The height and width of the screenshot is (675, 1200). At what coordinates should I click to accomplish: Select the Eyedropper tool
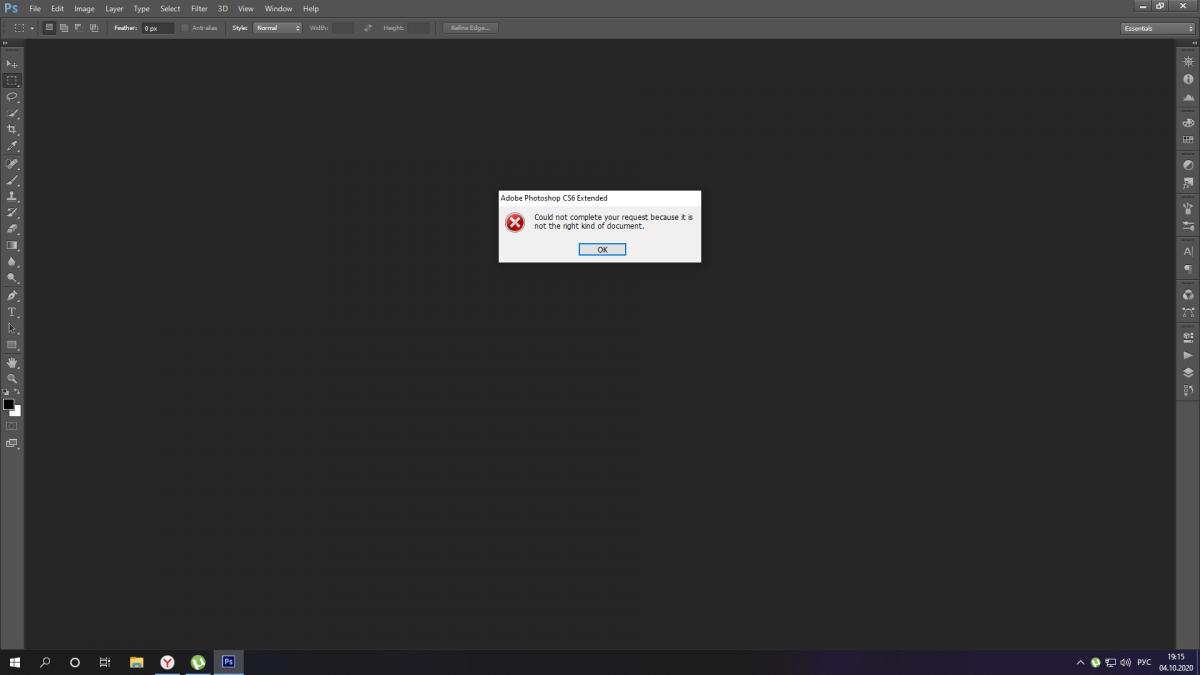(x=12, y=146)
